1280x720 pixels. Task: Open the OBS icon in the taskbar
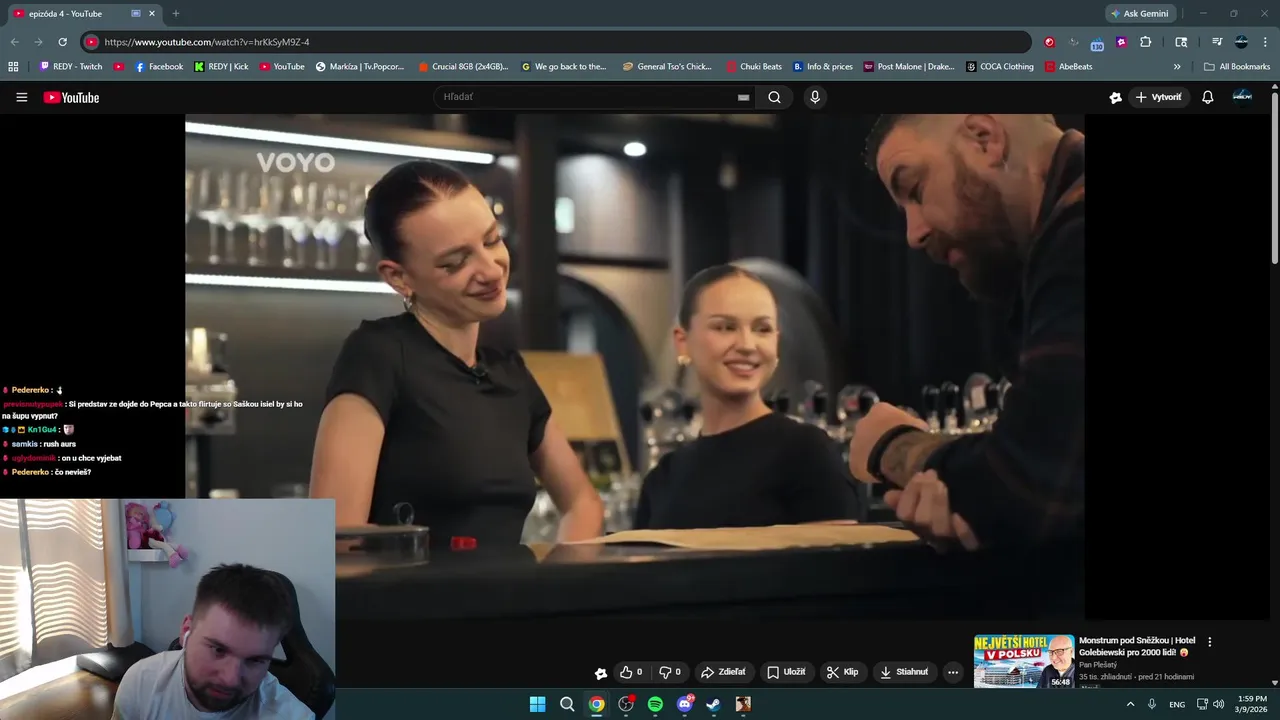[x=626, y=704]
